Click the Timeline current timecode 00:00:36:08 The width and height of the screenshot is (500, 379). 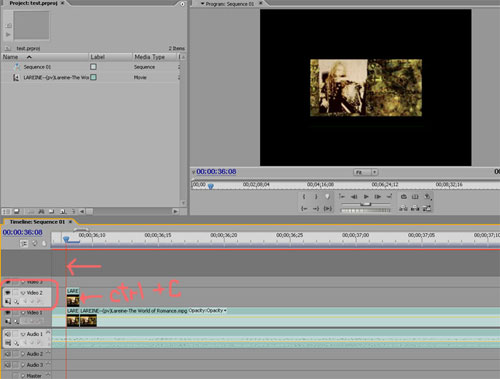click(x=23, y=232)
